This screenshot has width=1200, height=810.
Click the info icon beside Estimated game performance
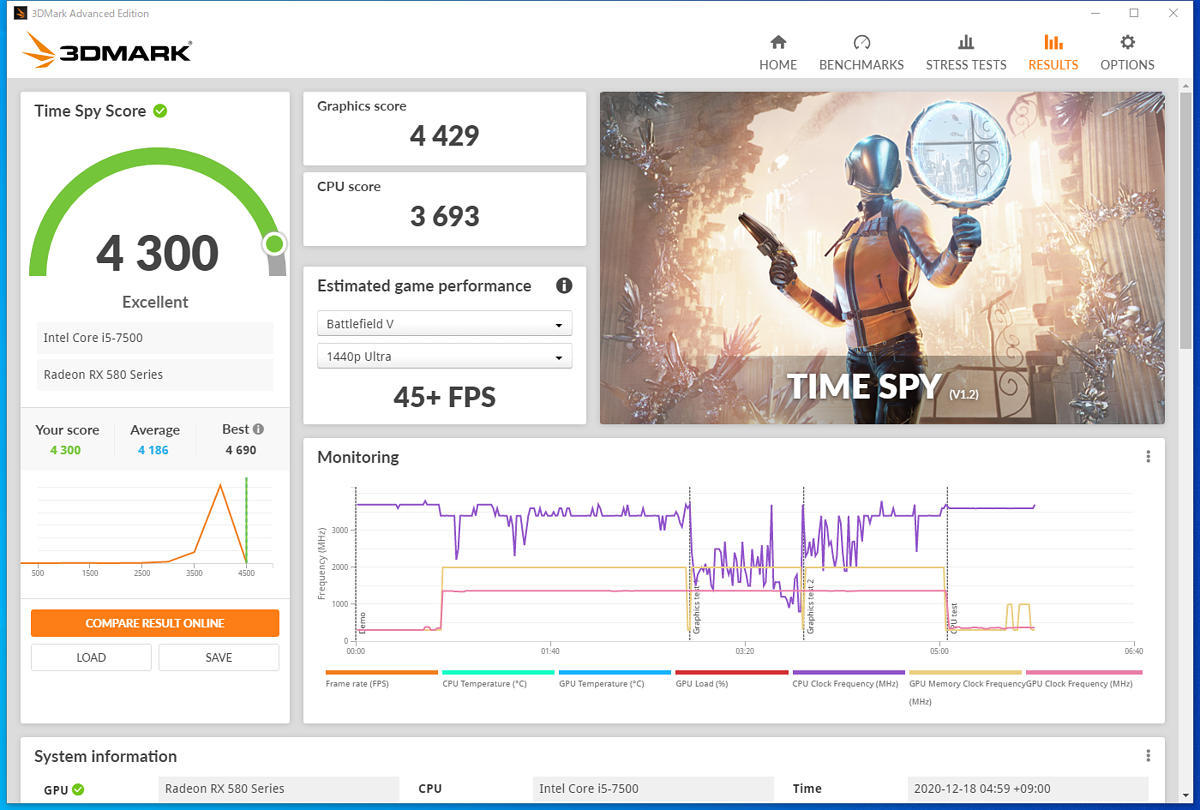click(564, 286)
